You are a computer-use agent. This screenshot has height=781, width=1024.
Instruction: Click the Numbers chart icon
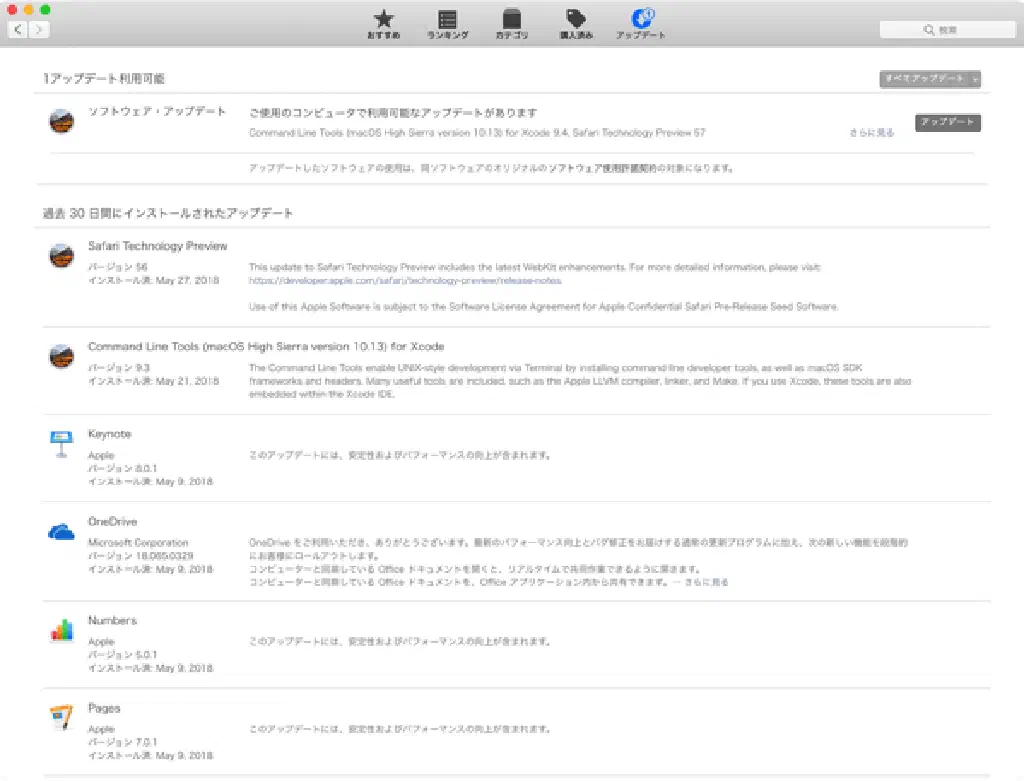(61, 631)
